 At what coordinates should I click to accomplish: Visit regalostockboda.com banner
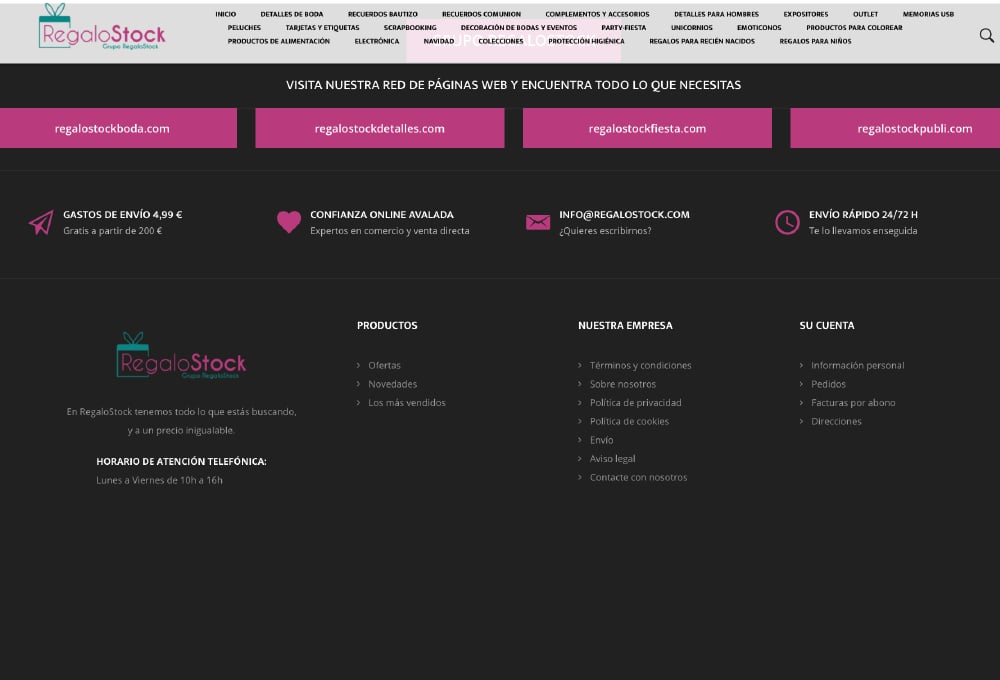coord(112,128)
